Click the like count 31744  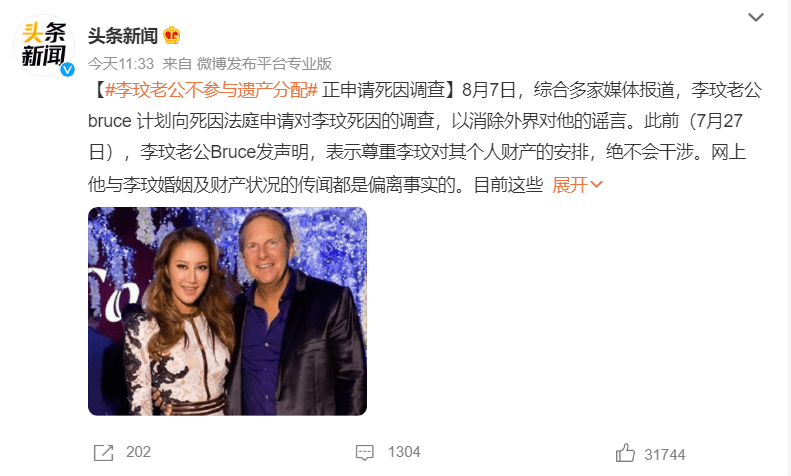[665, 455]
